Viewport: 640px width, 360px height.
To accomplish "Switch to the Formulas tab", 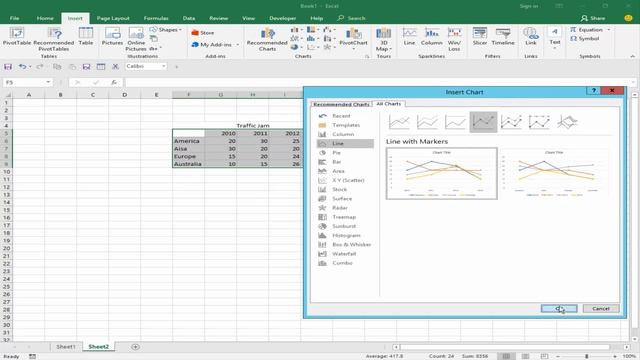I will click(156, 18).
